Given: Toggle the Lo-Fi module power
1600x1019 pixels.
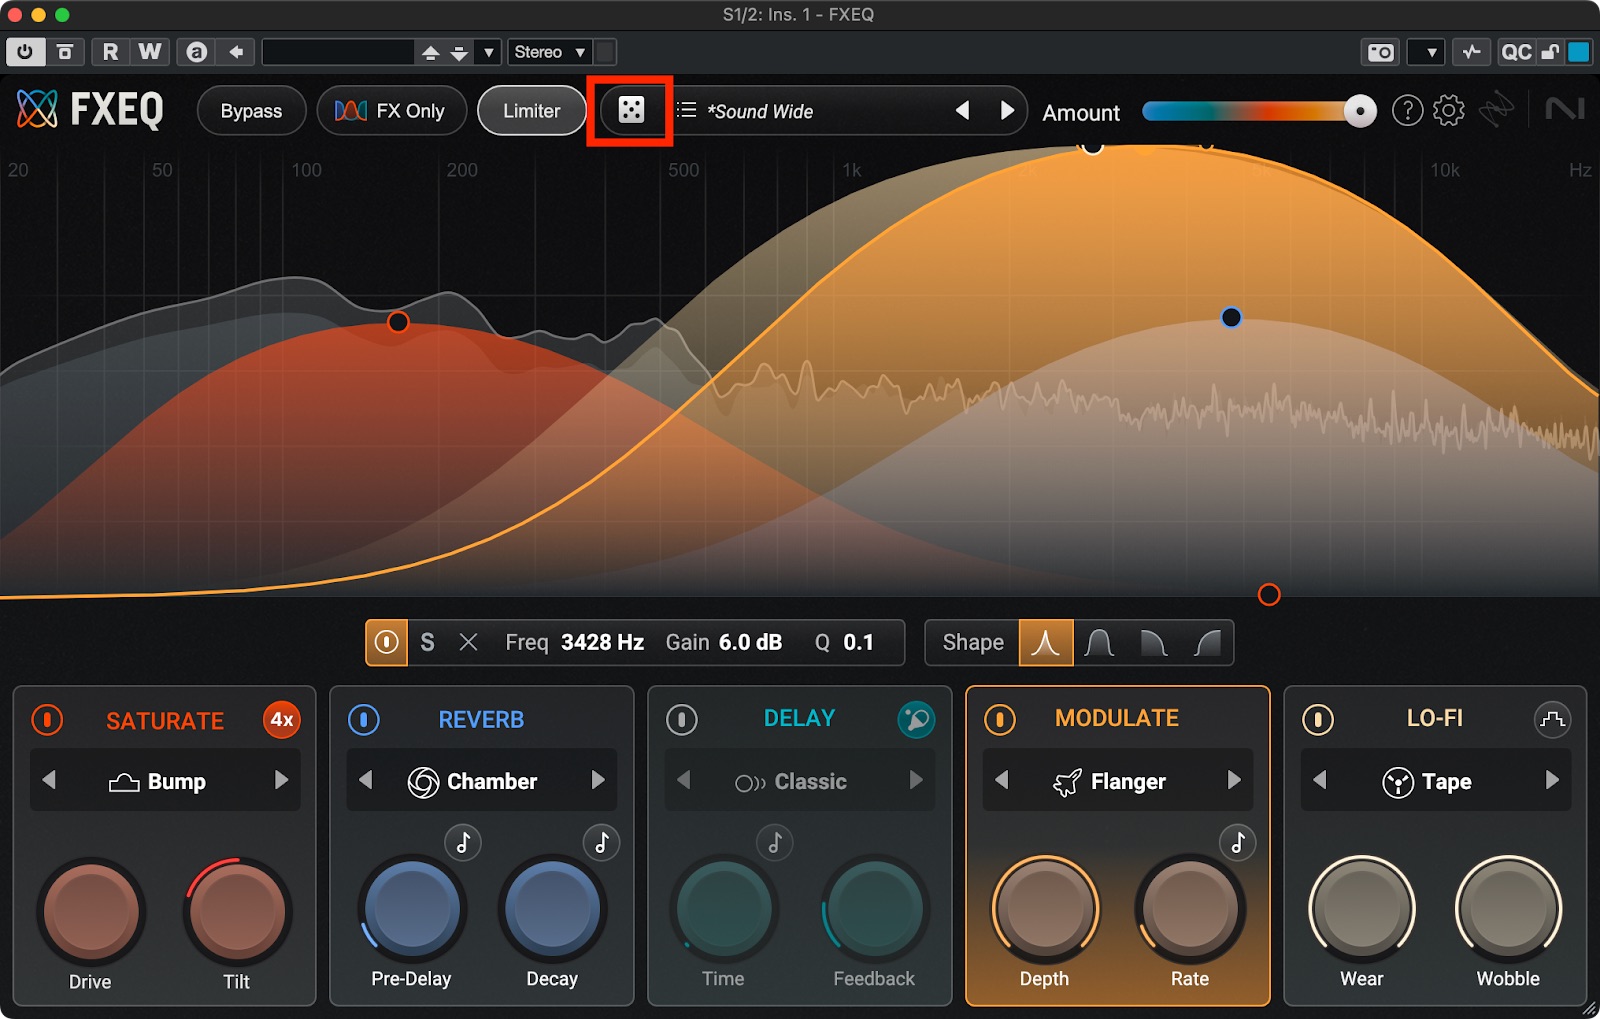Looking at the screenshot, I should (x=1318, y=719).
